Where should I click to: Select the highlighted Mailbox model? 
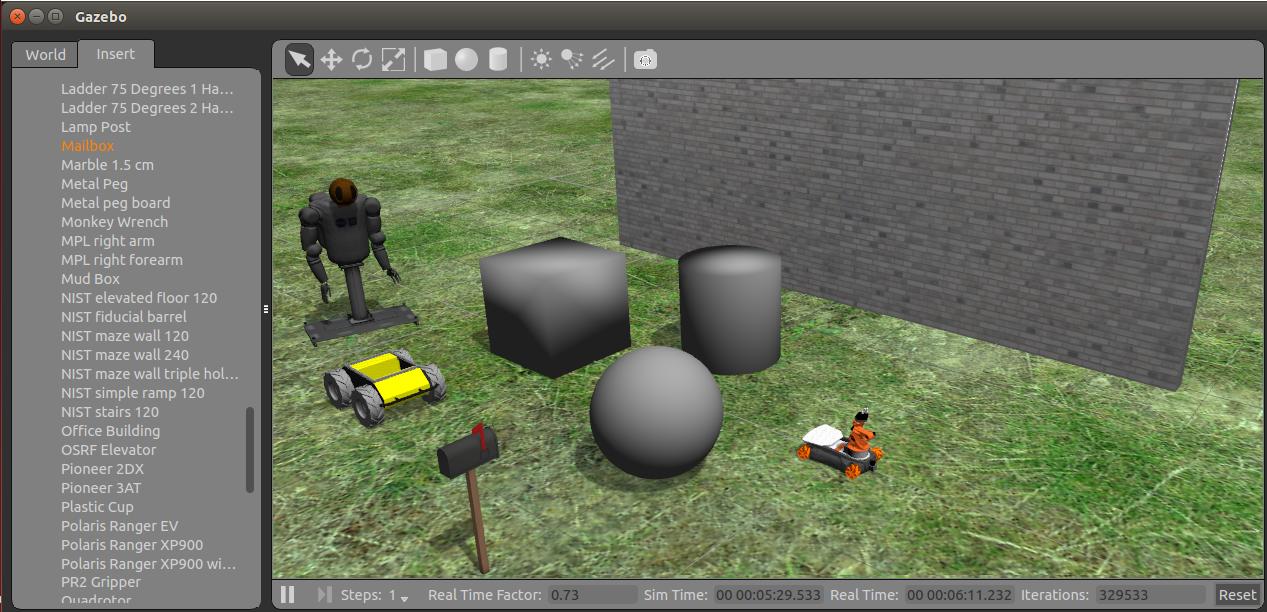(x=88, y=145)
